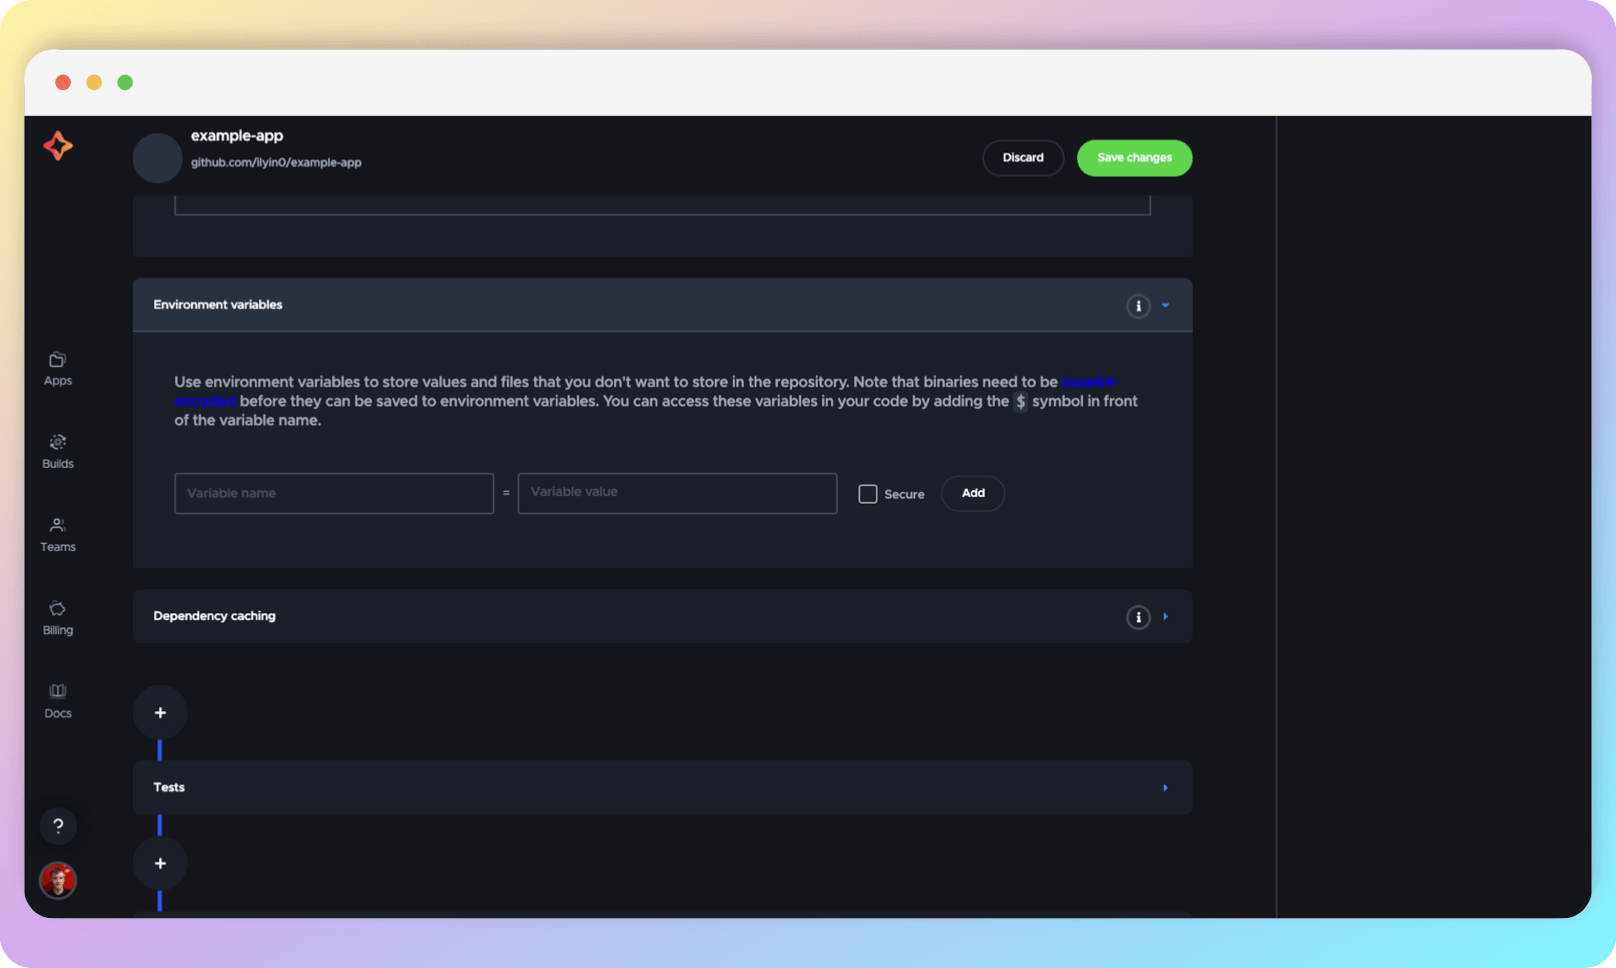Click the Save changes button
The image size is (1616, 968).
(1134, 157)
